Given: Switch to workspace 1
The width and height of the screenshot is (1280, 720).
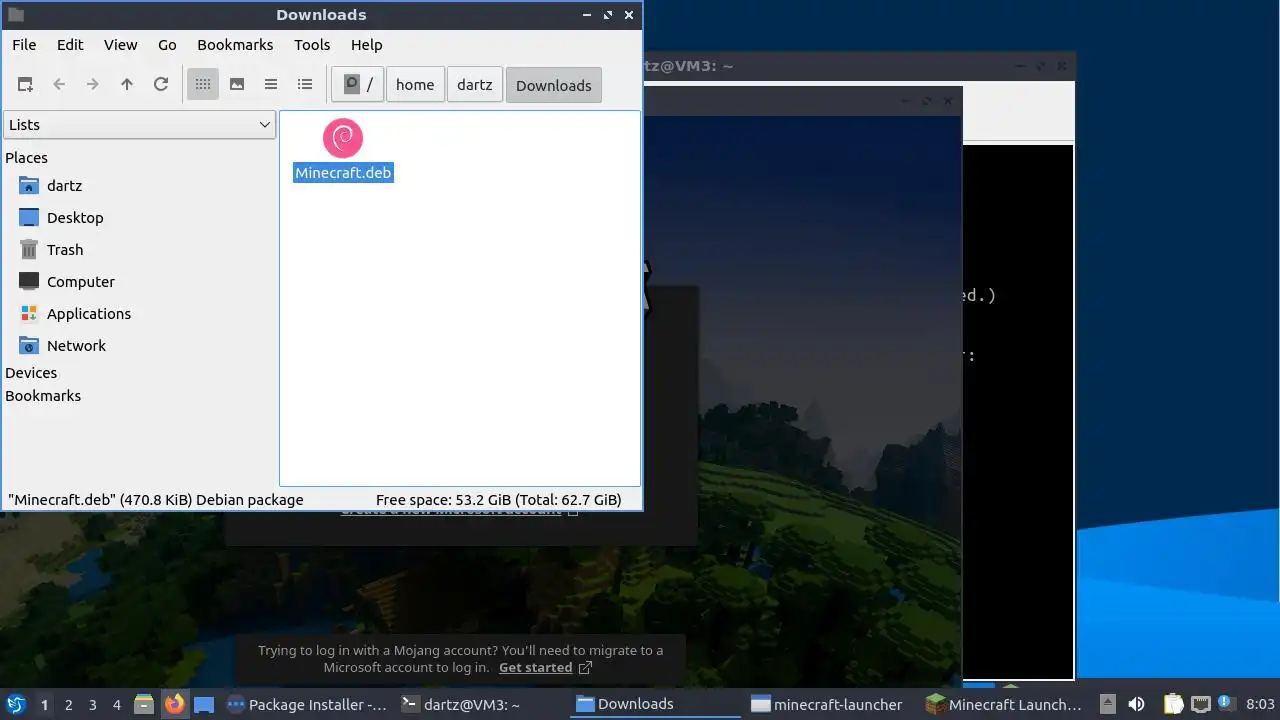Looking at the screenshot, I should point(44,705).
